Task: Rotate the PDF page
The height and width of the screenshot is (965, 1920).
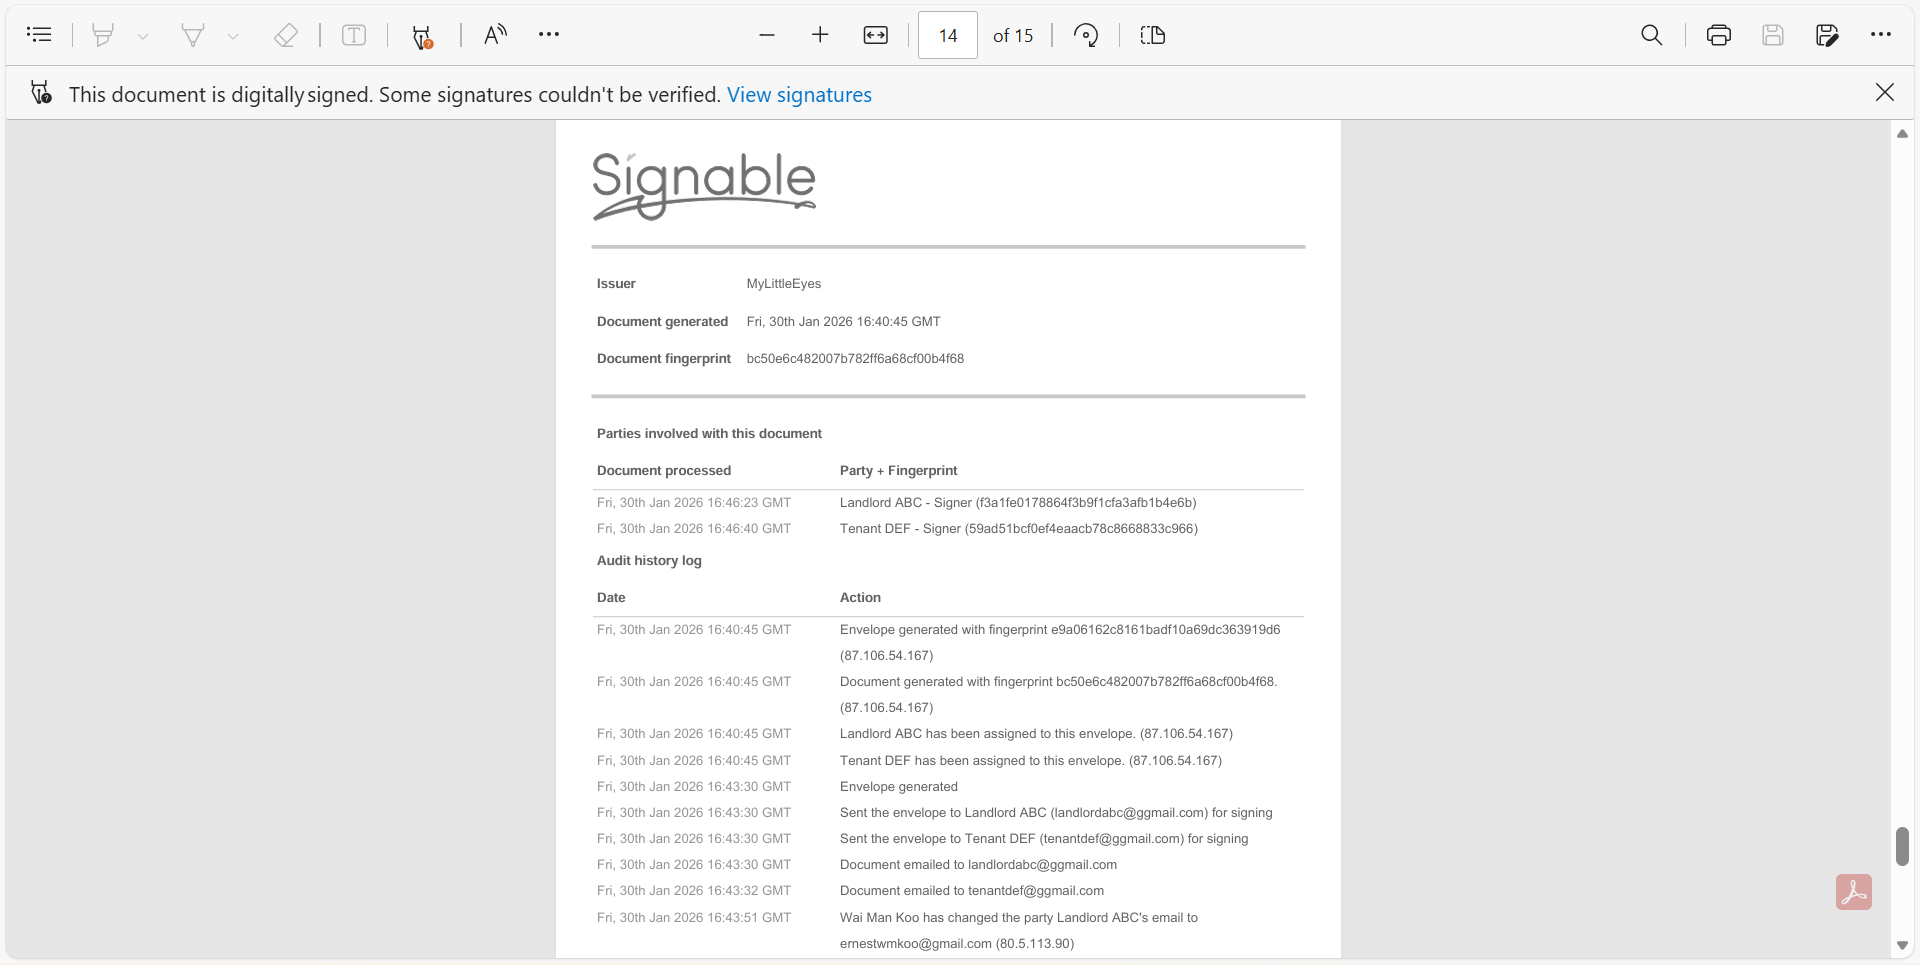Action: 1086,35
